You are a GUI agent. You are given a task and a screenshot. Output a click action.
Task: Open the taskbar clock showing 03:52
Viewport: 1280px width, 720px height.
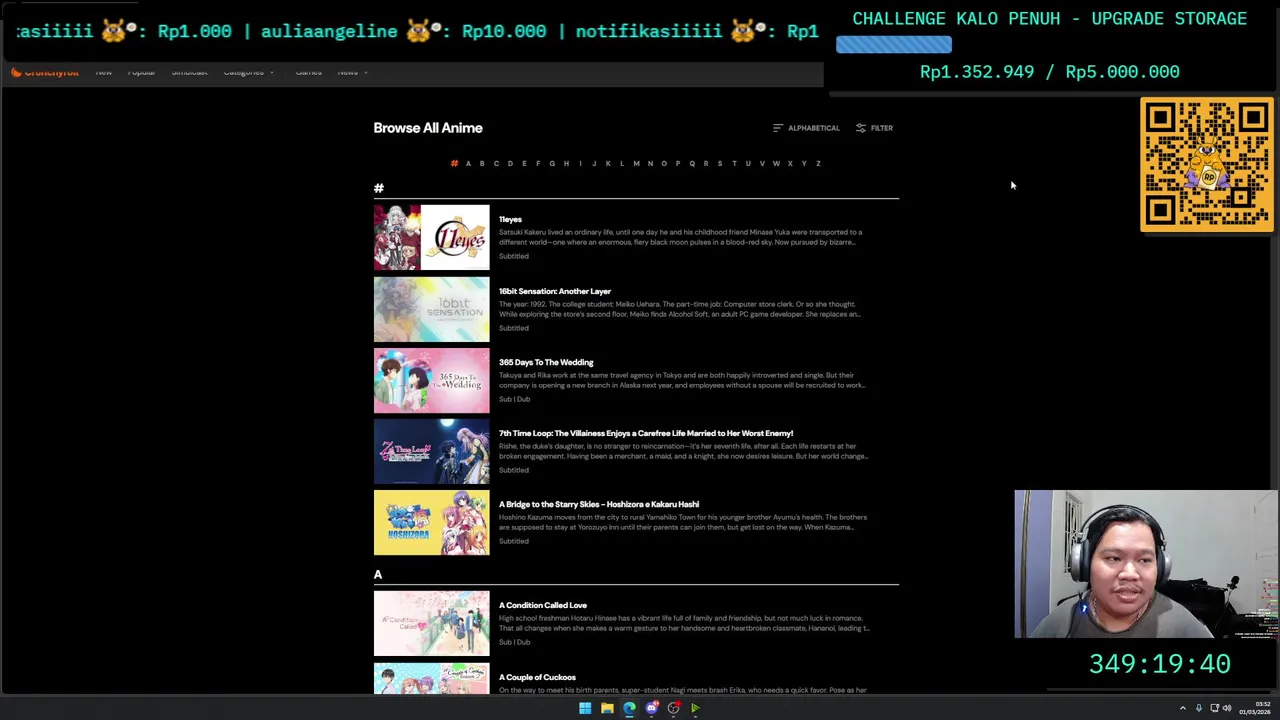click(1255, 708)
